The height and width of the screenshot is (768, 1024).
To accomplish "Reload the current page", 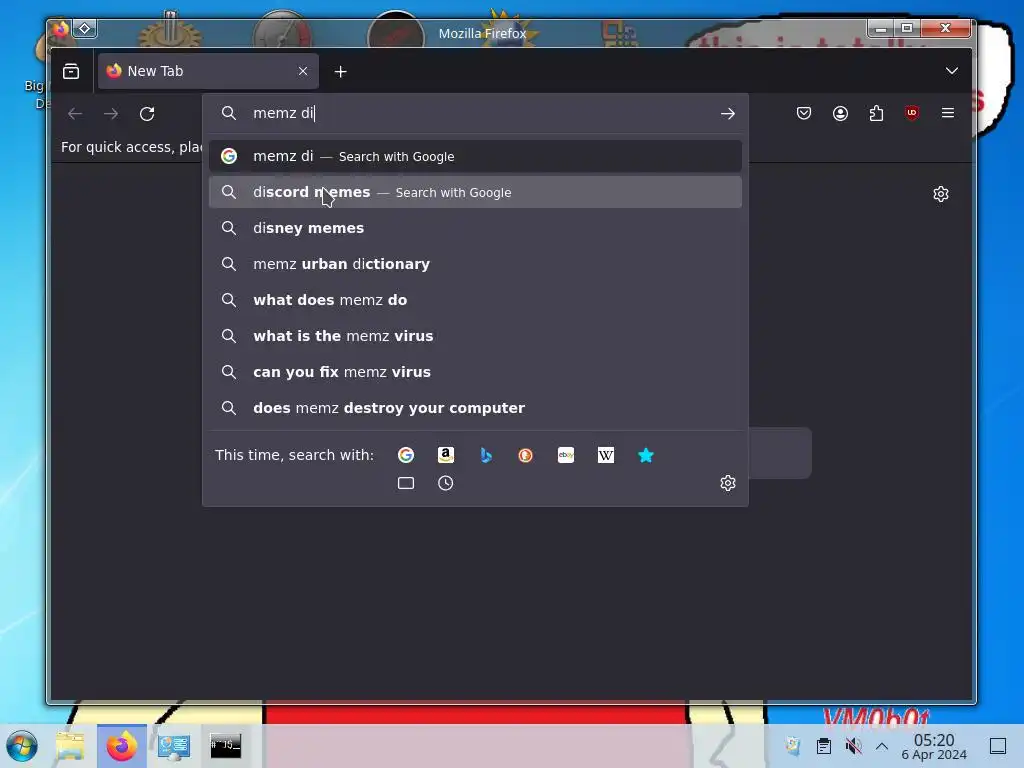I will [147, 114].
